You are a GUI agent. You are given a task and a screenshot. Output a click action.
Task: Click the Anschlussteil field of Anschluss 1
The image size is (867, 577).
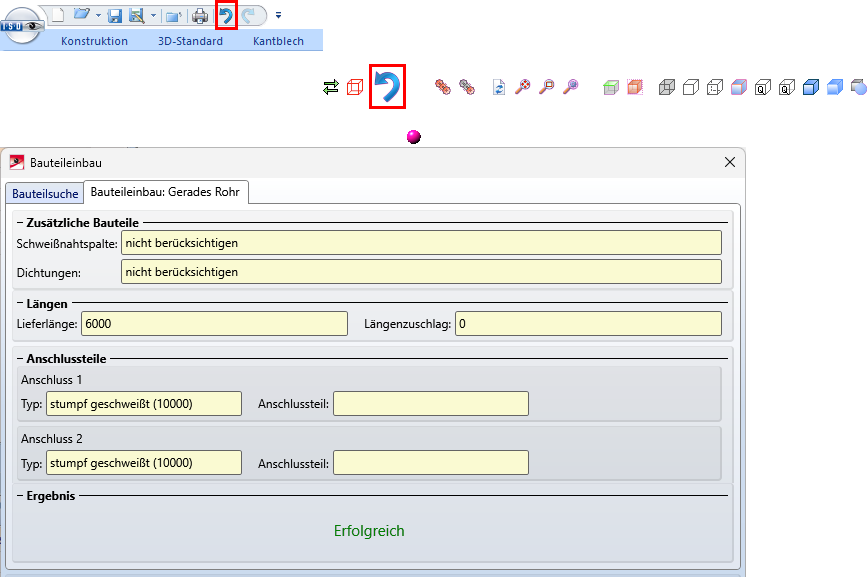[x=431, y=403]
